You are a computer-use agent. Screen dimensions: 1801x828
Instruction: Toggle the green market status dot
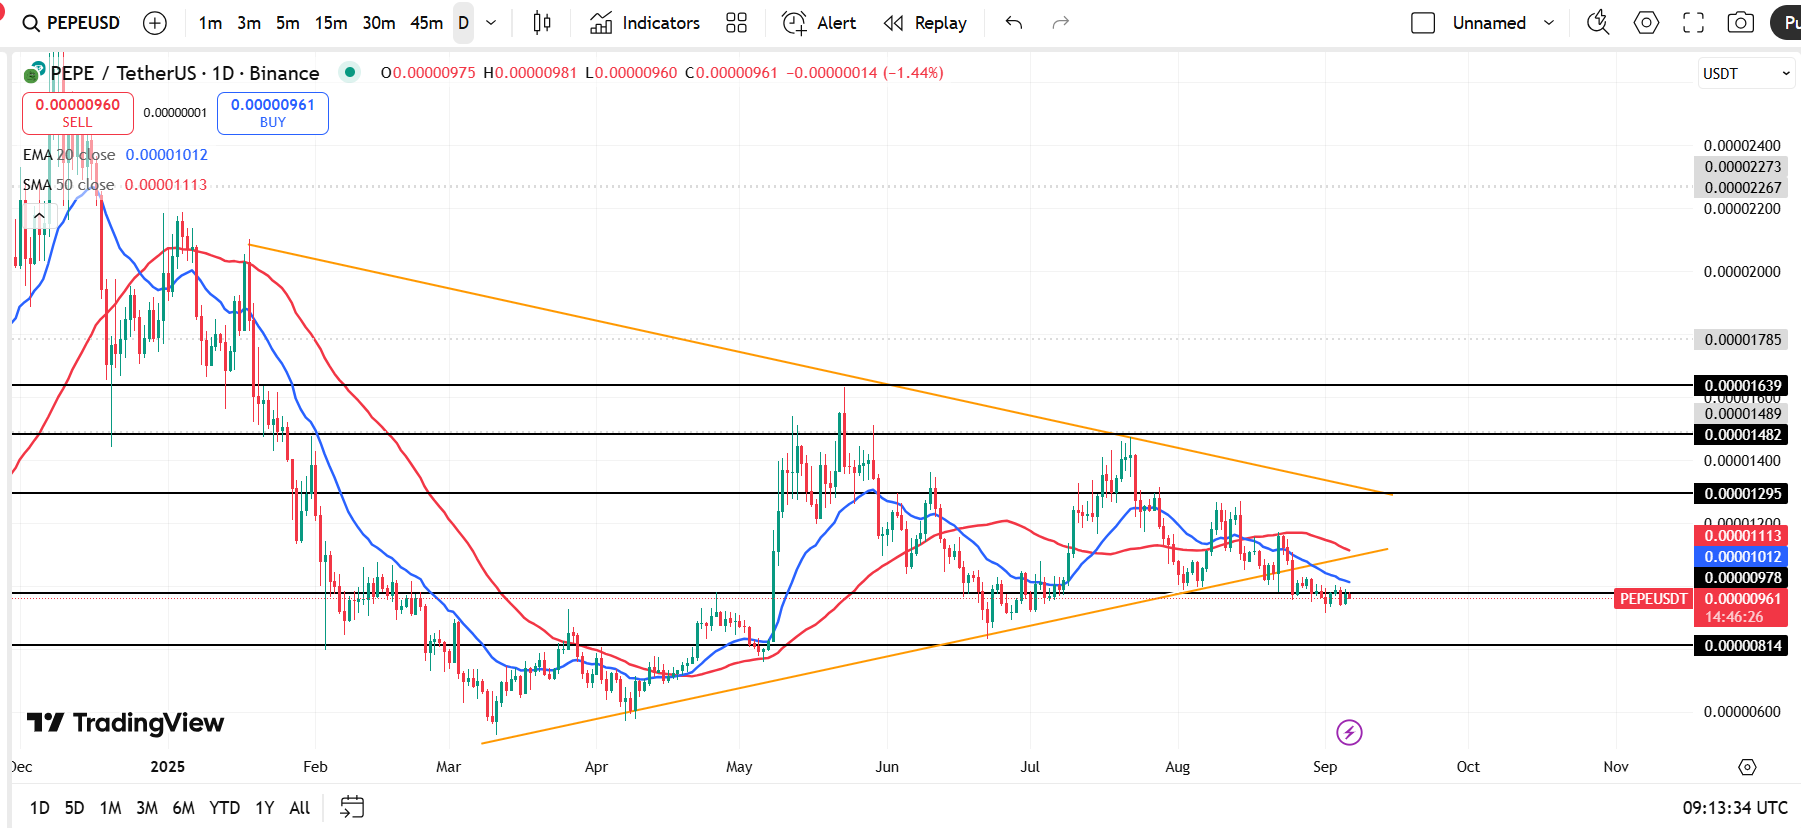click(x=349, y=72)
